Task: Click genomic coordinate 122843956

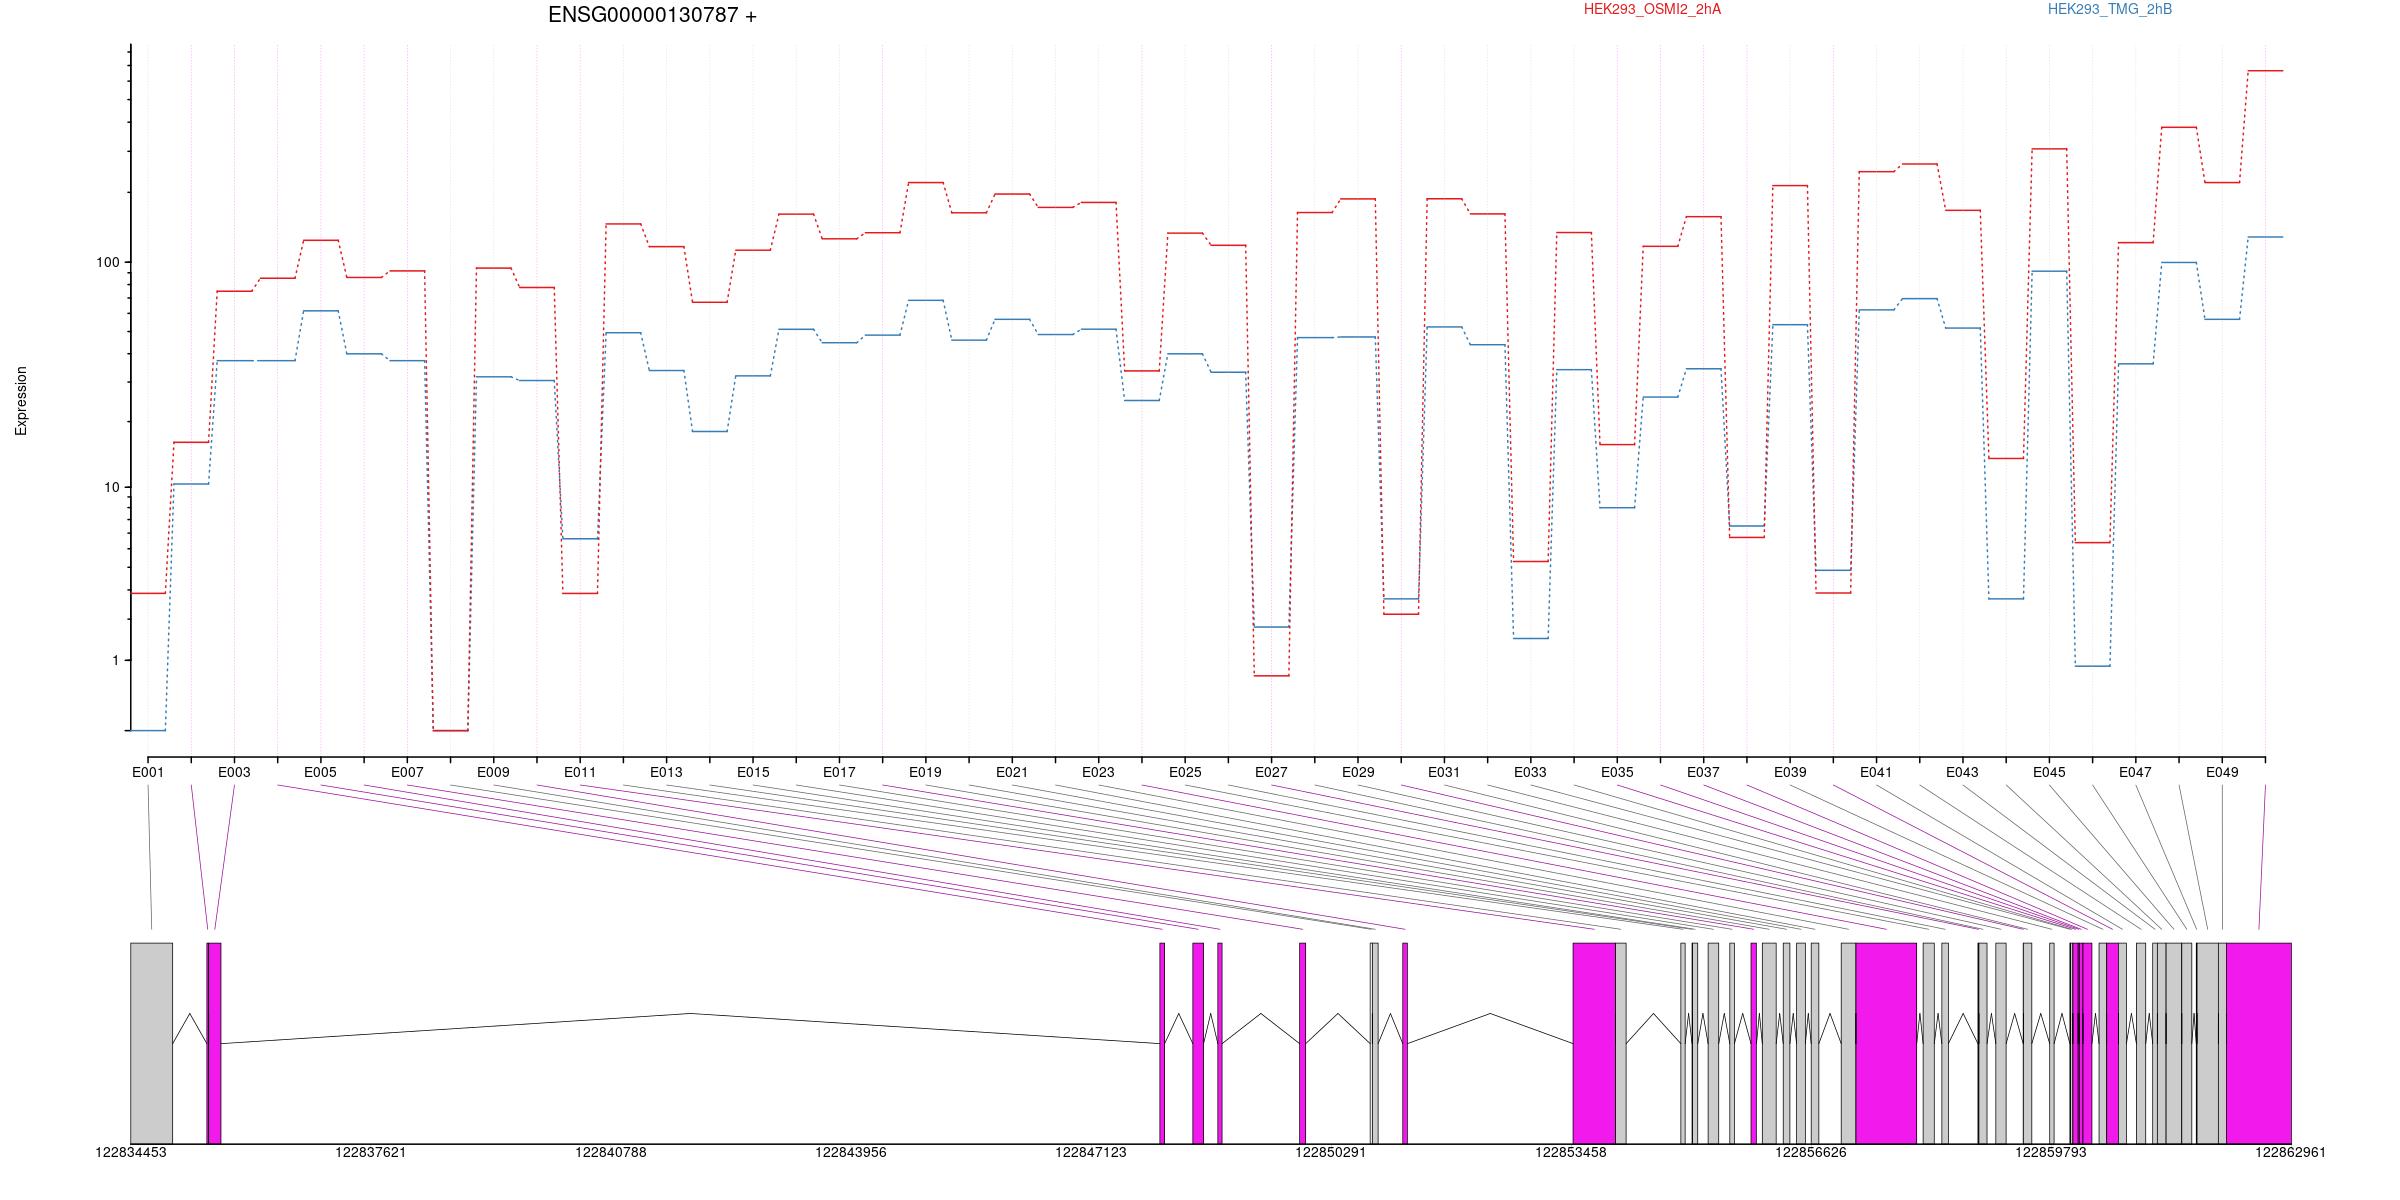Action: click(x=851, y=1153)
